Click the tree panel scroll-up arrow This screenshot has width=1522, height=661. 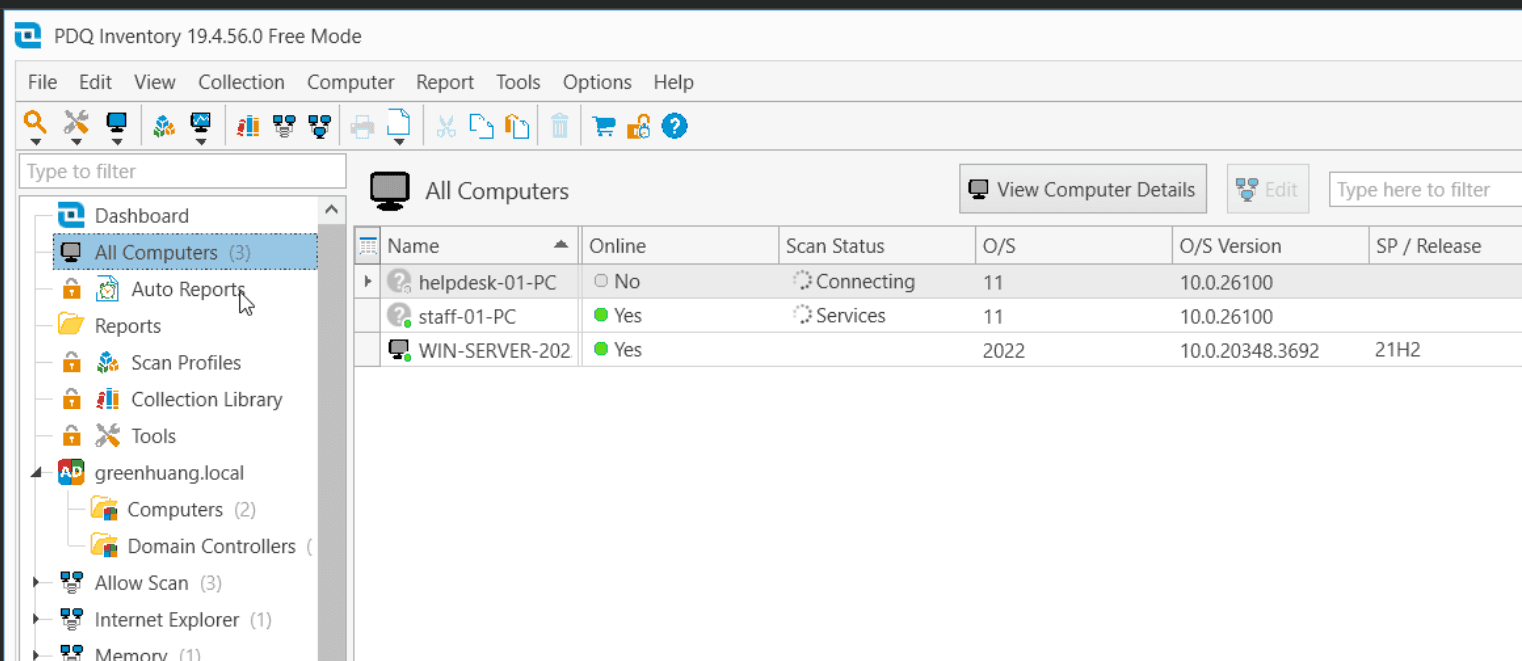pos(331,210)
